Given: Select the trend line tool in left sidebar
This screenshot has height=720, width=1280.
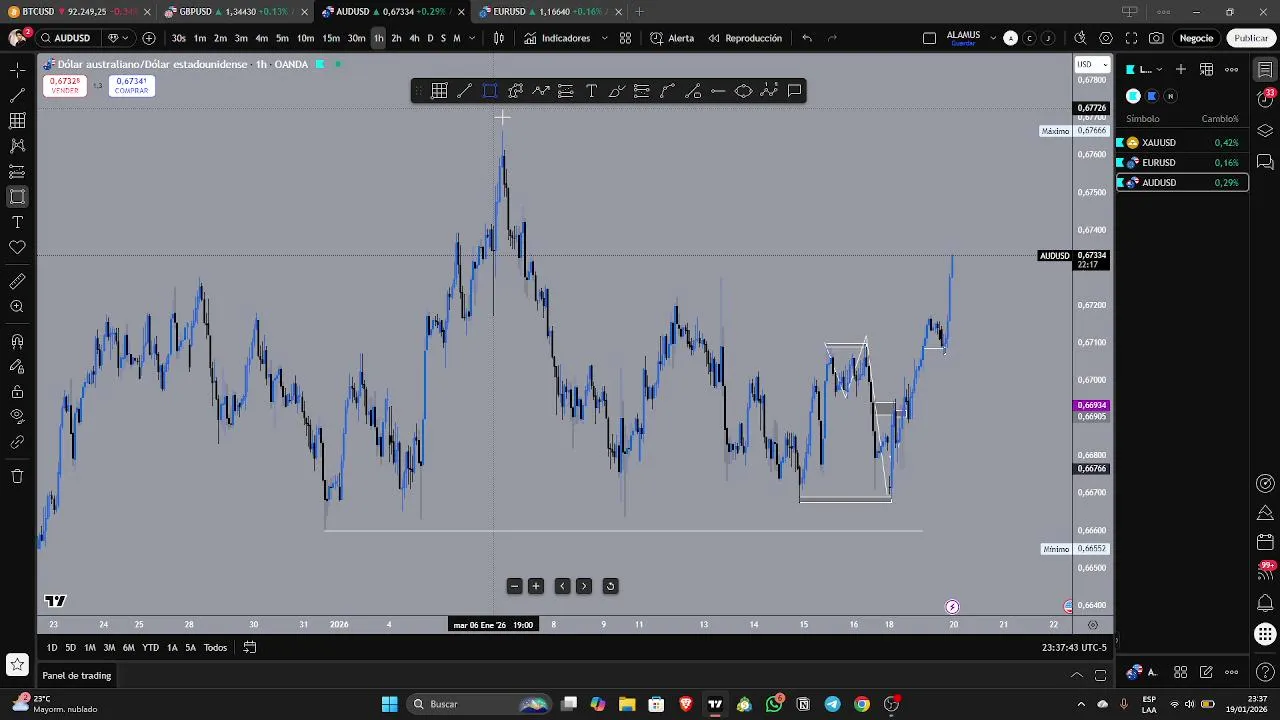Looking at the screenshot, I should (17, 95).
